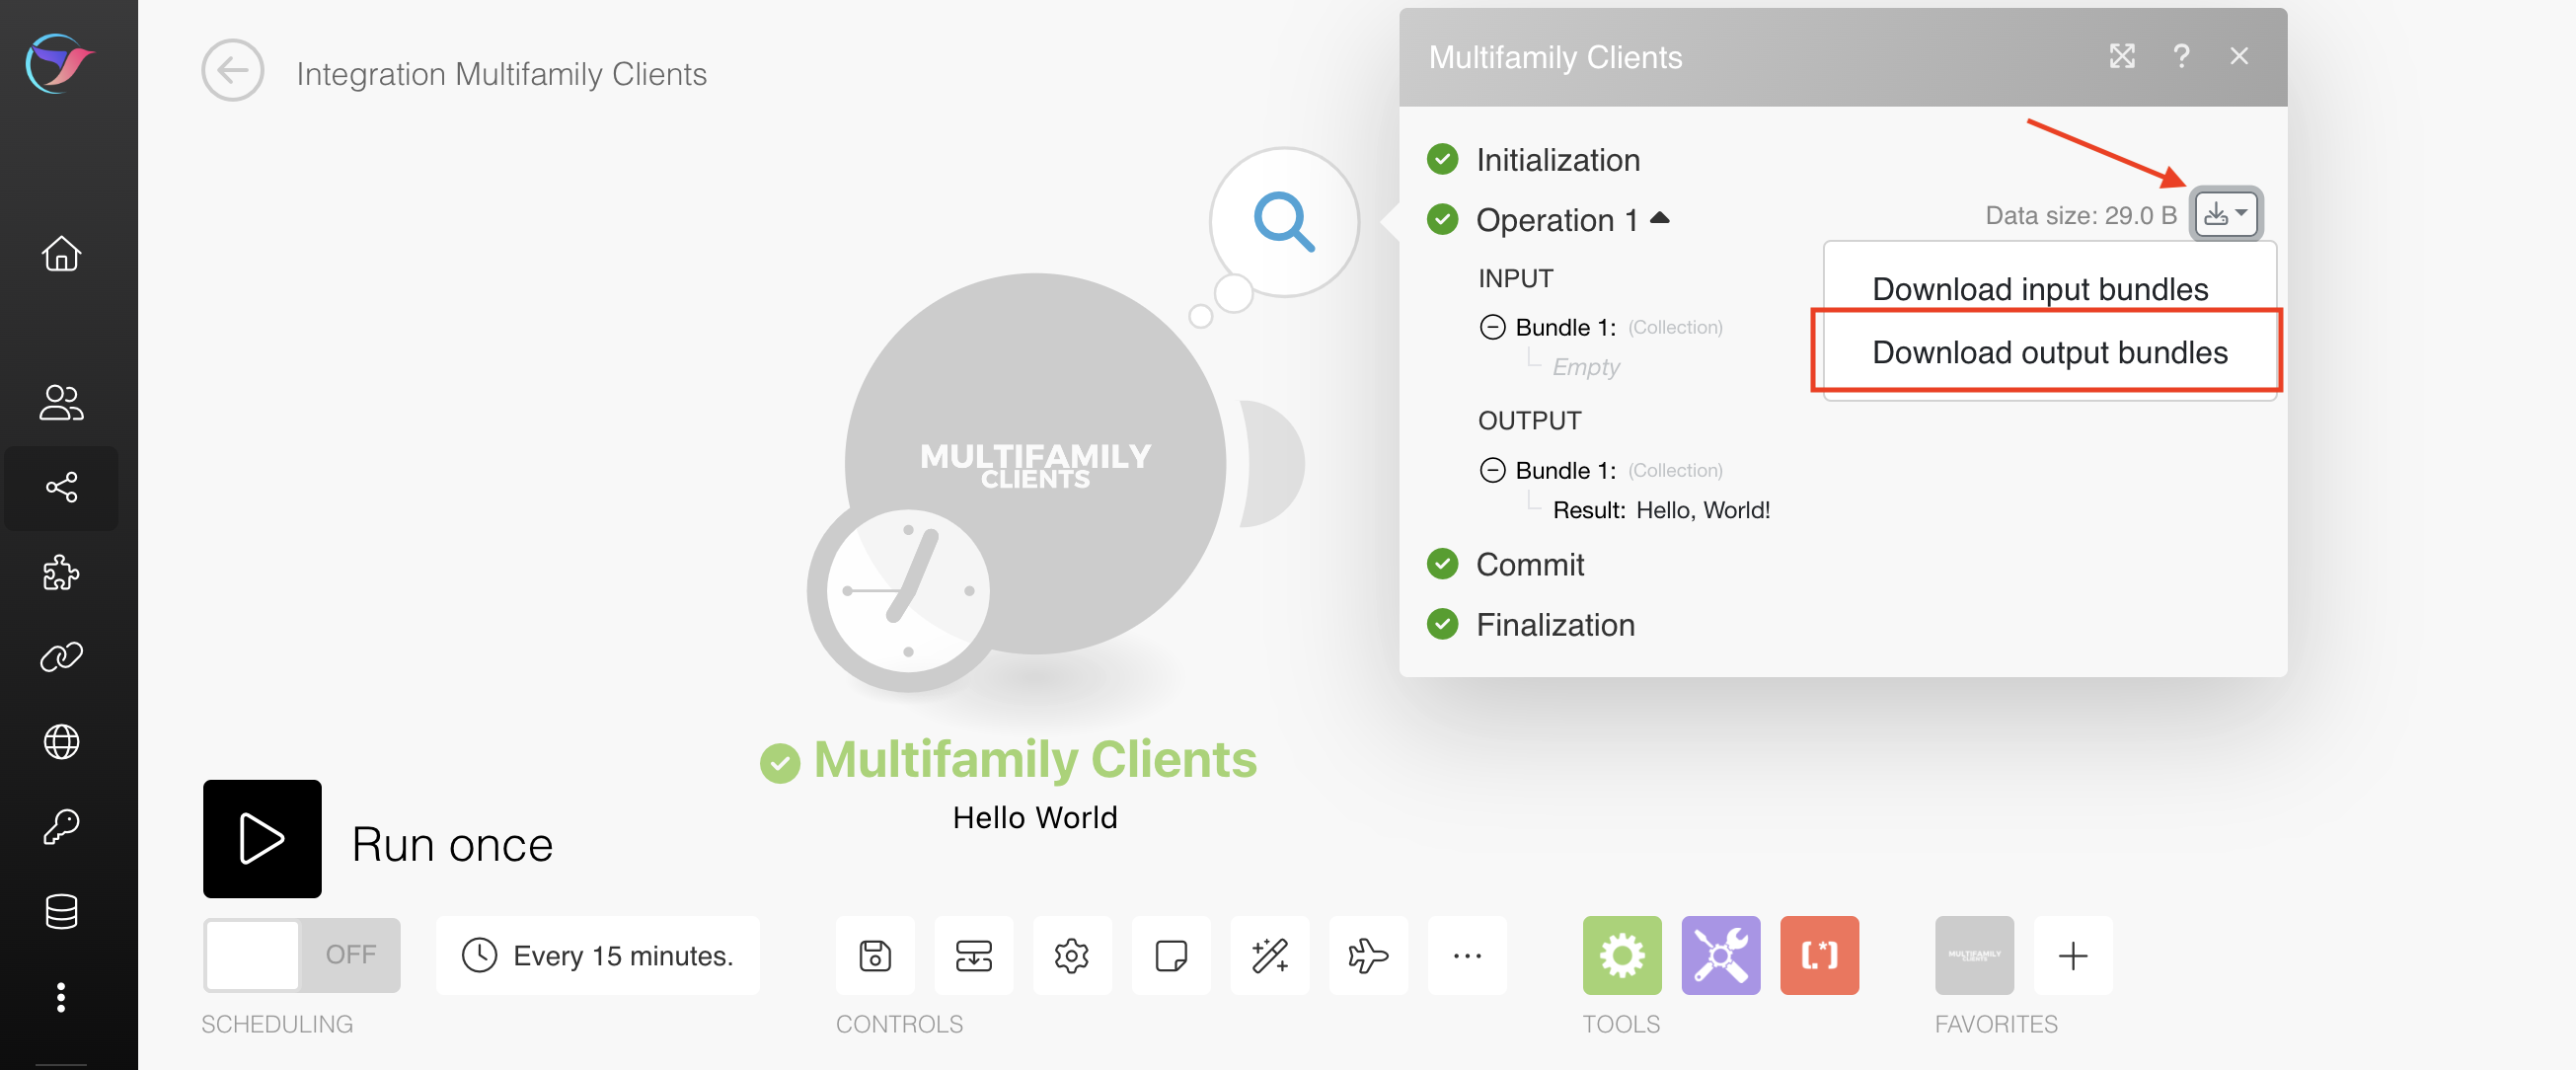Add a favorite with the plus button
The height and width of the screenshot is (1070, 2576).
pos(2072,955)
